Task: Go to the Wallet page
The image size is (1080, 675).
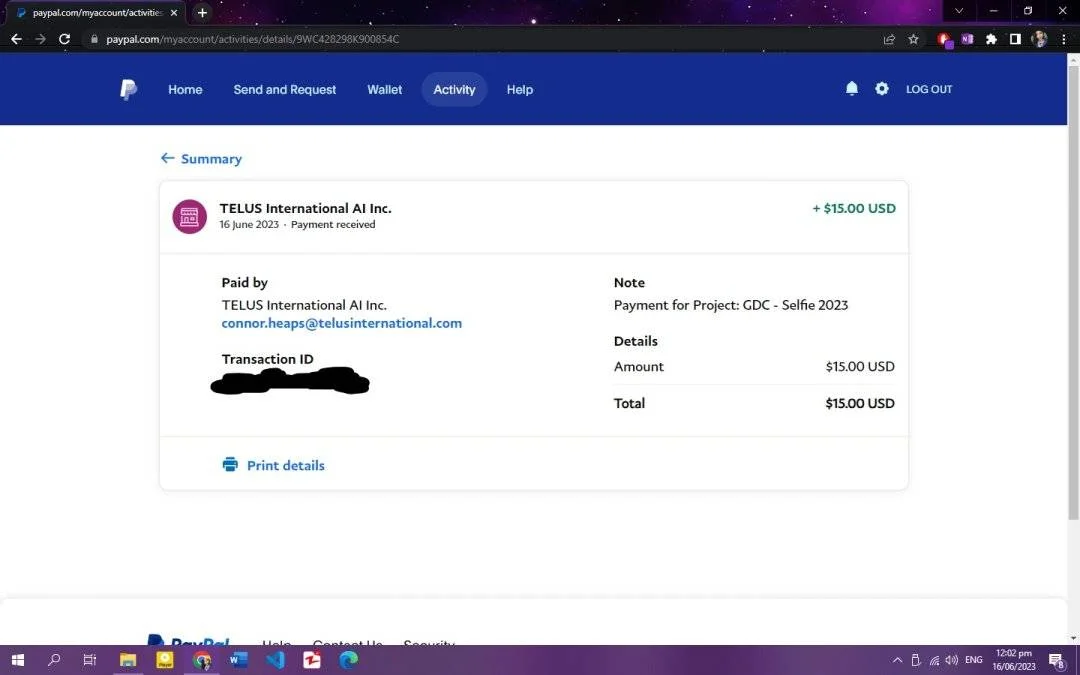Action: point(384,90)
